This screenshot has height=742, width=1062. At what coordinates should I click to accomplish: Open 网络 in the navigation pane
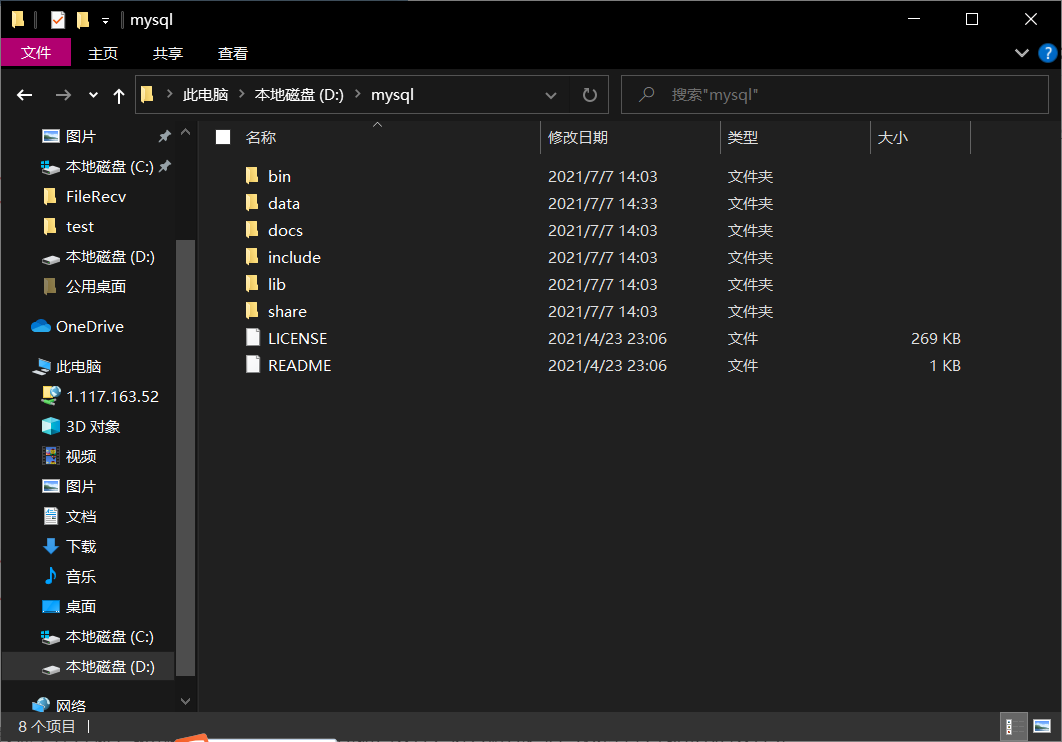click(59, 705)
